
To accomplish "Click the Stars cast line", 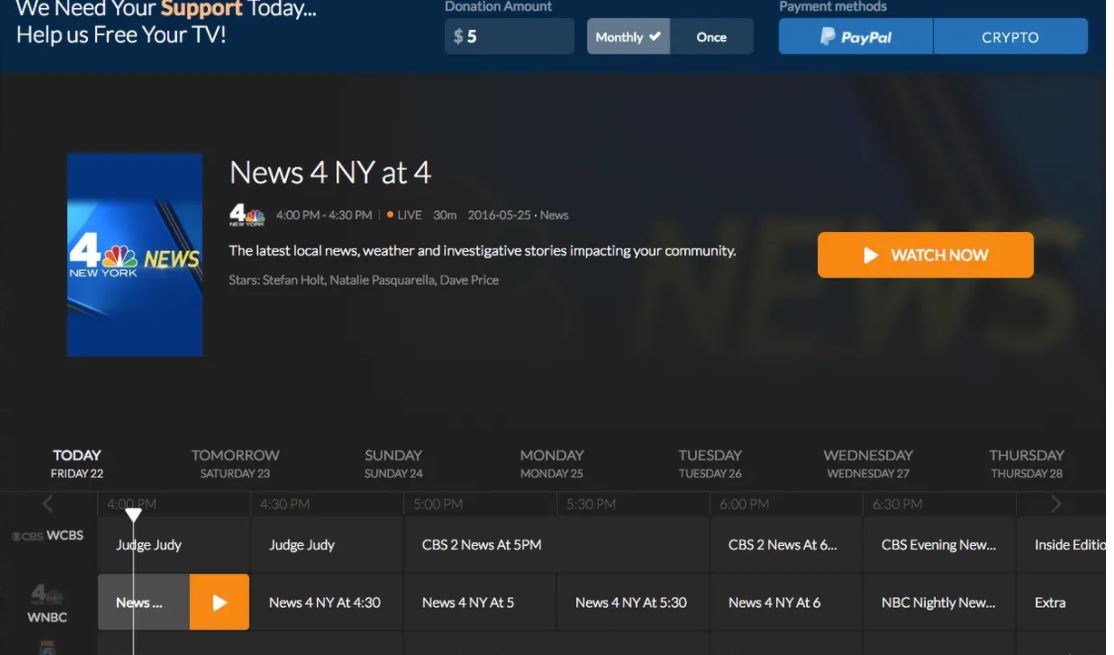I will tap(364, 280).
